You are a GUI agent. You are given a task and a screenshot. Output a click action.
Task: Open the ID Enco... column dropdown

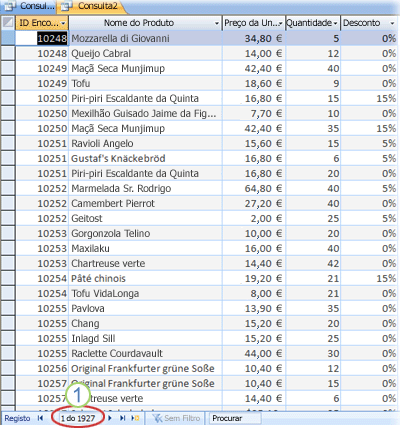[63, 23]
